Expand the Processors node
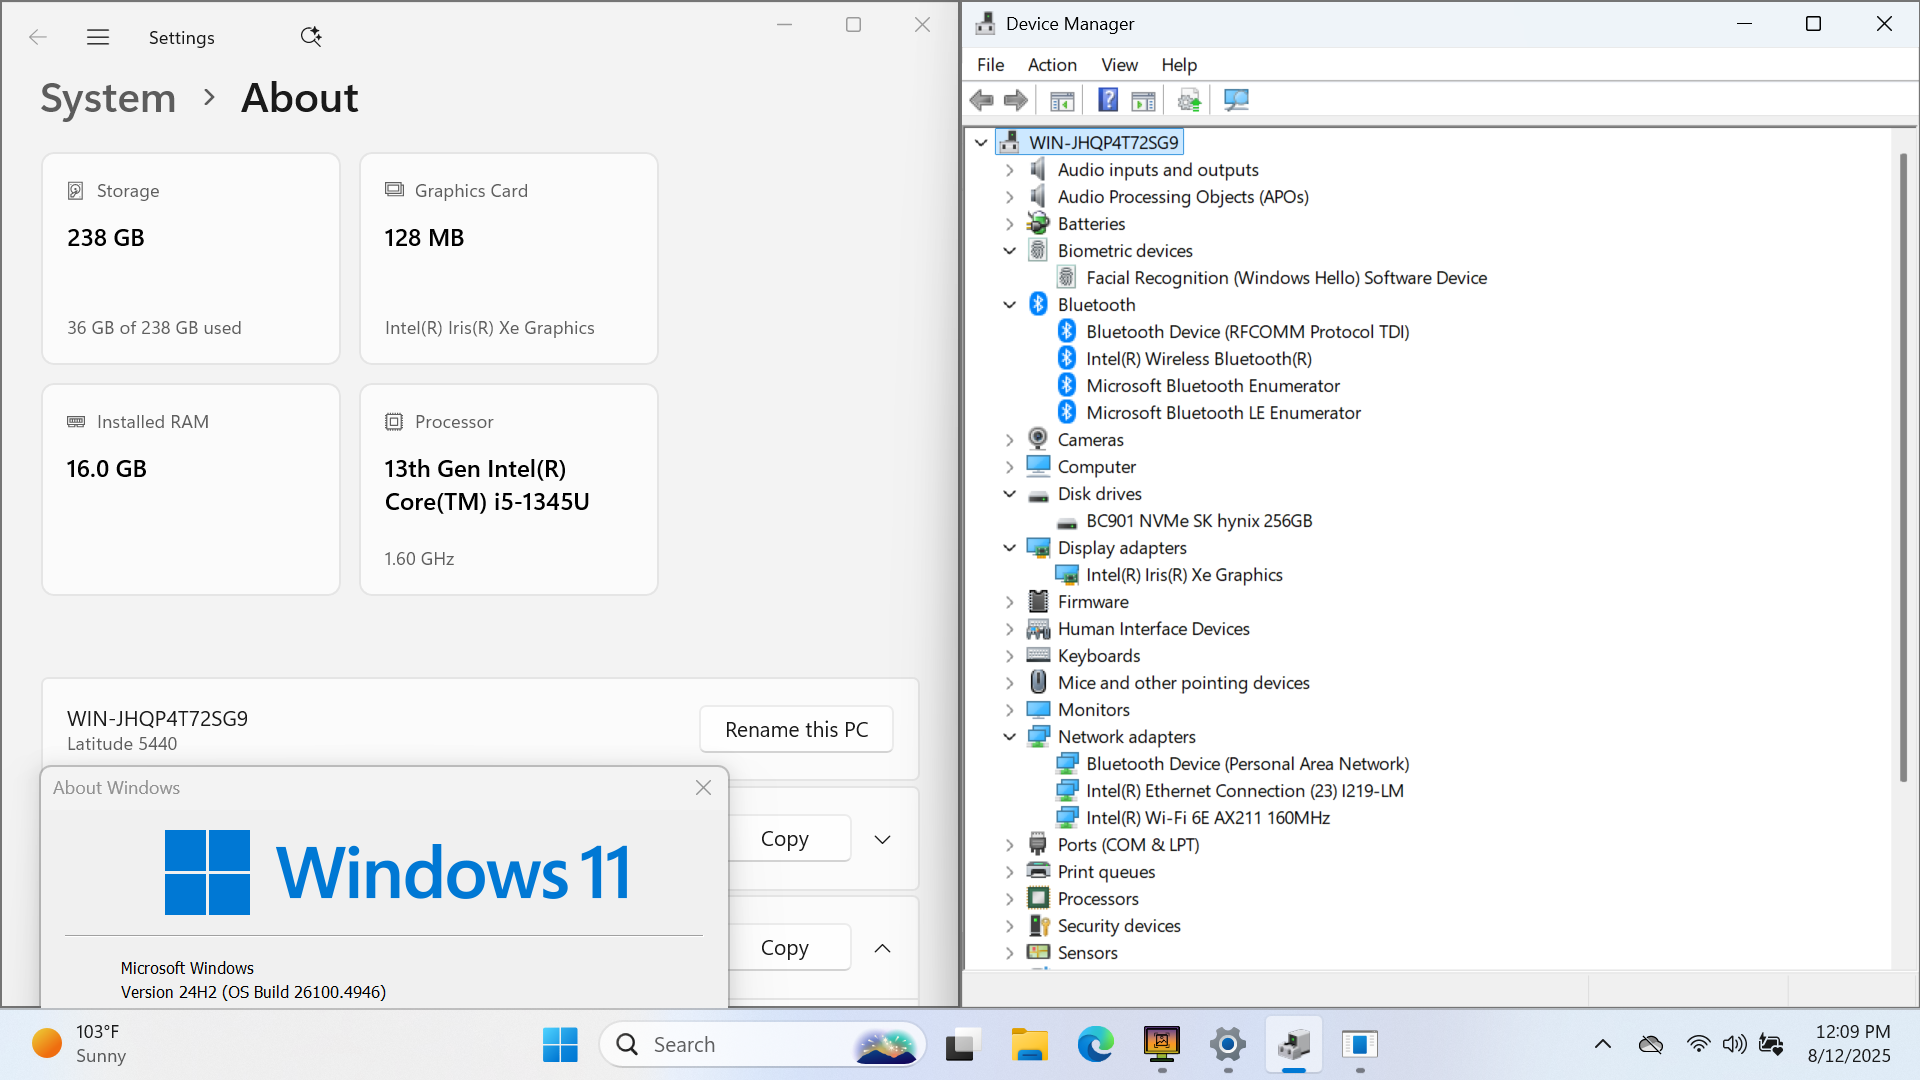 tap(1010, 899)
